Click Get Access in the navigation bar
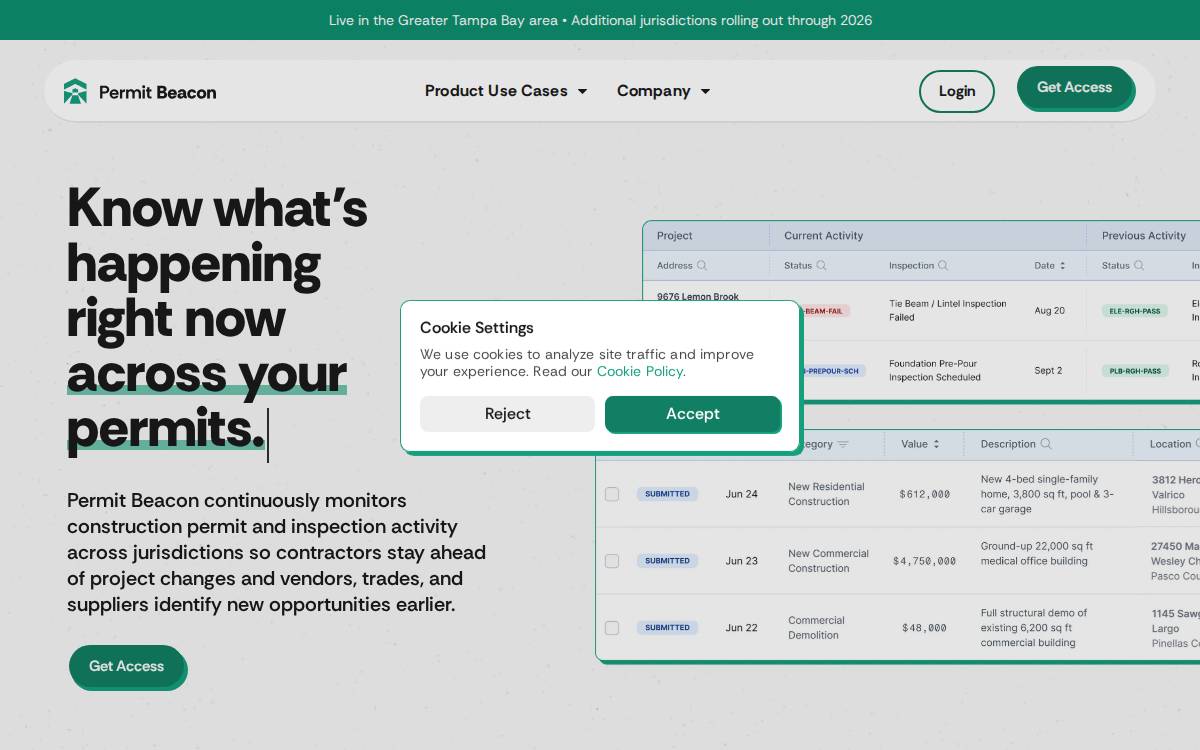 tap(1074, 88)
